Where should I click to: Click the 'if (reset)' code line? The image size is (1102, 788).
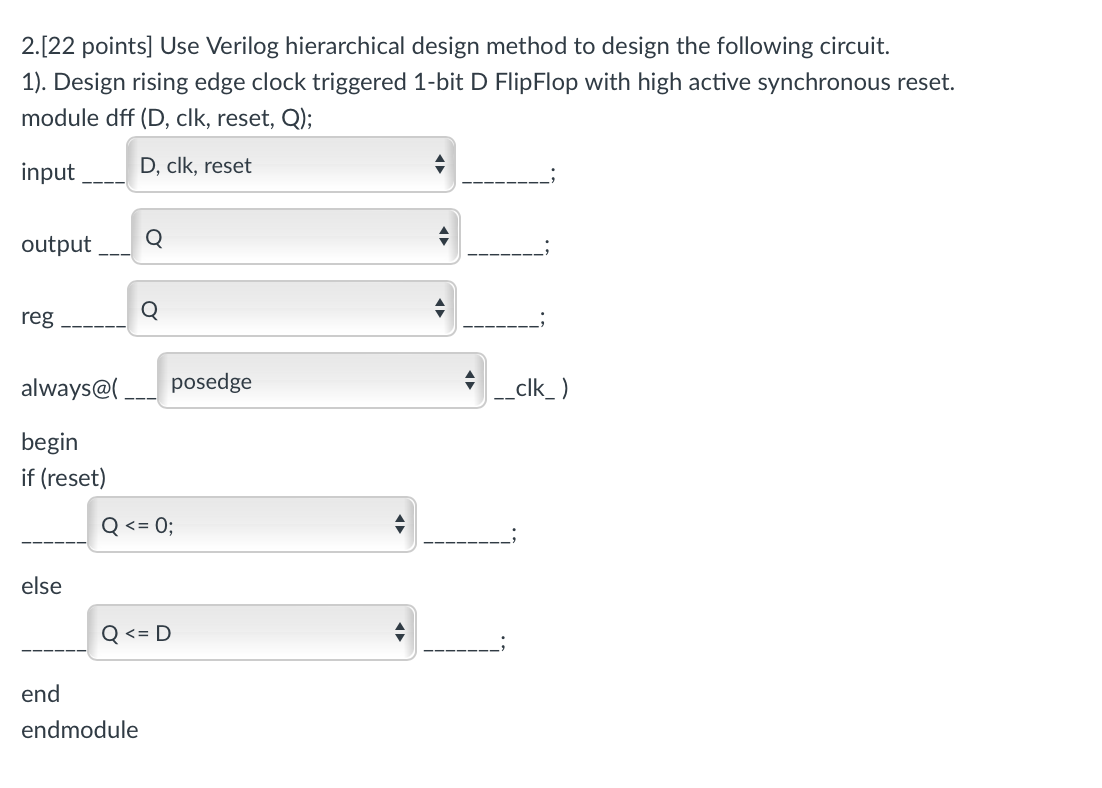pyautogui.click(x=64, y=478)
